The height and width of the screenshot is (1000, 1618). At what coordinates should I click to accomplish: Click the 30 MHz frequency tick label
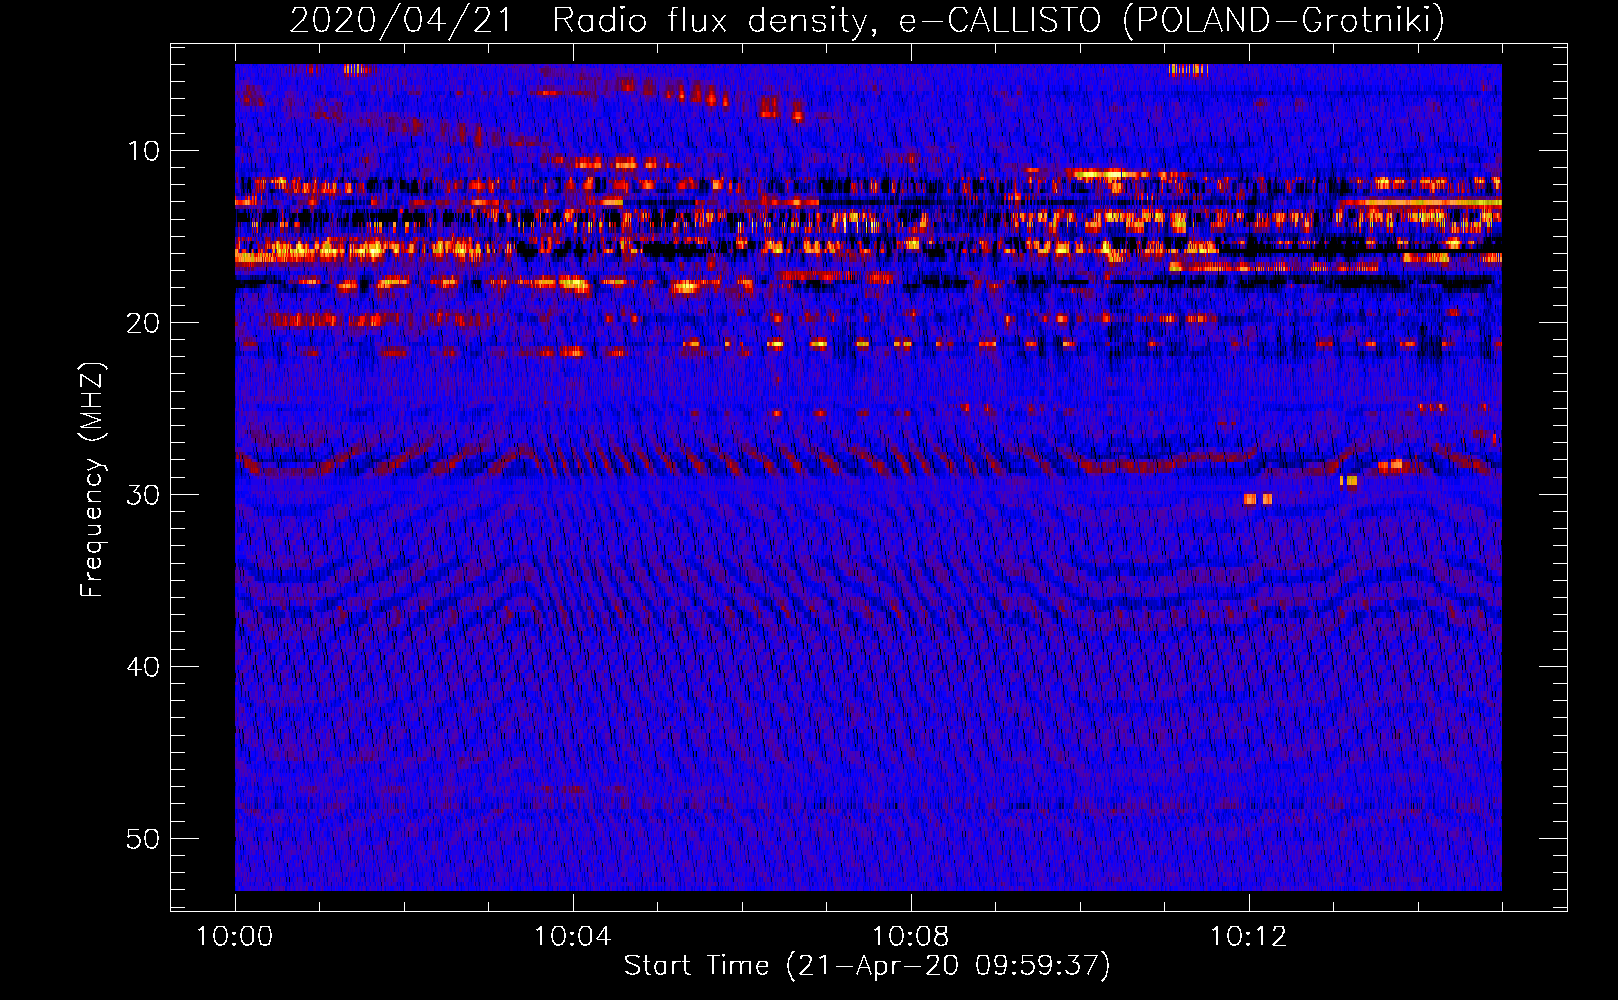pos(143,495)
